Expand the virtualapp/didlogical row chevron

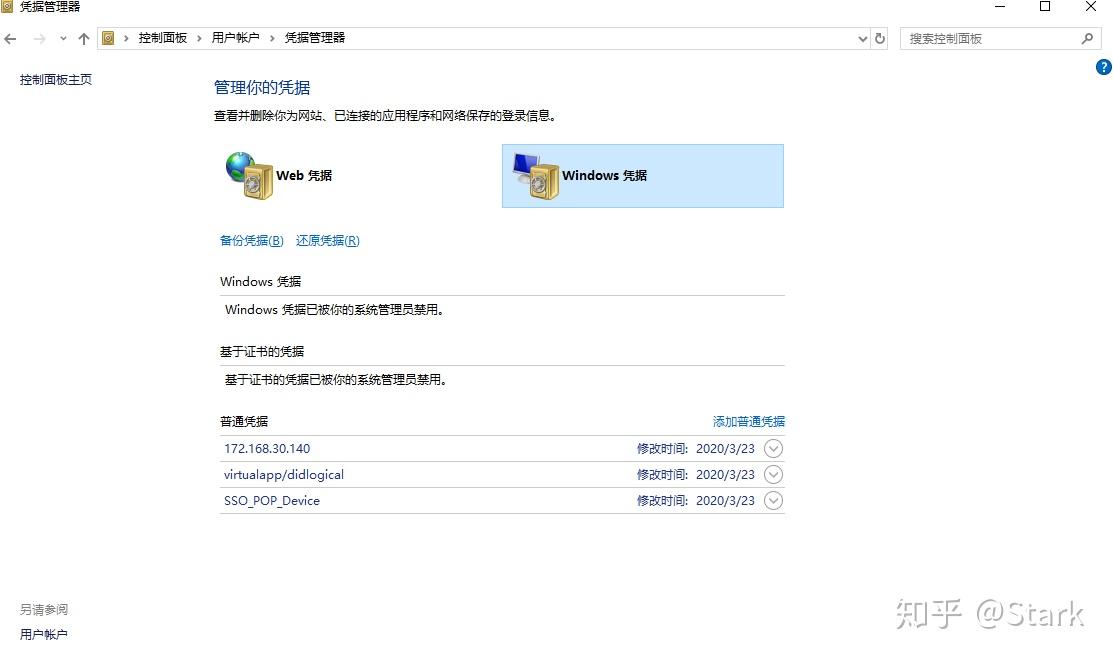(773, 474)
